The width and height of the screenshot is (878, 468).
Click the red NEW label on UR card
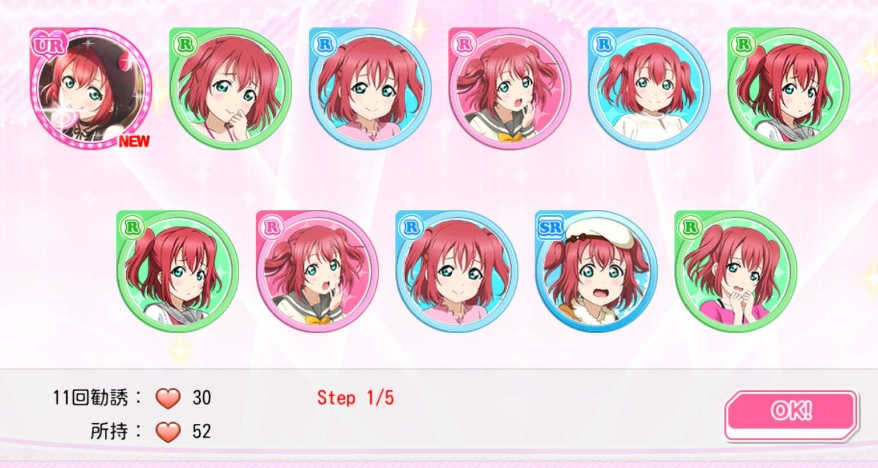[x=134, y=141]
